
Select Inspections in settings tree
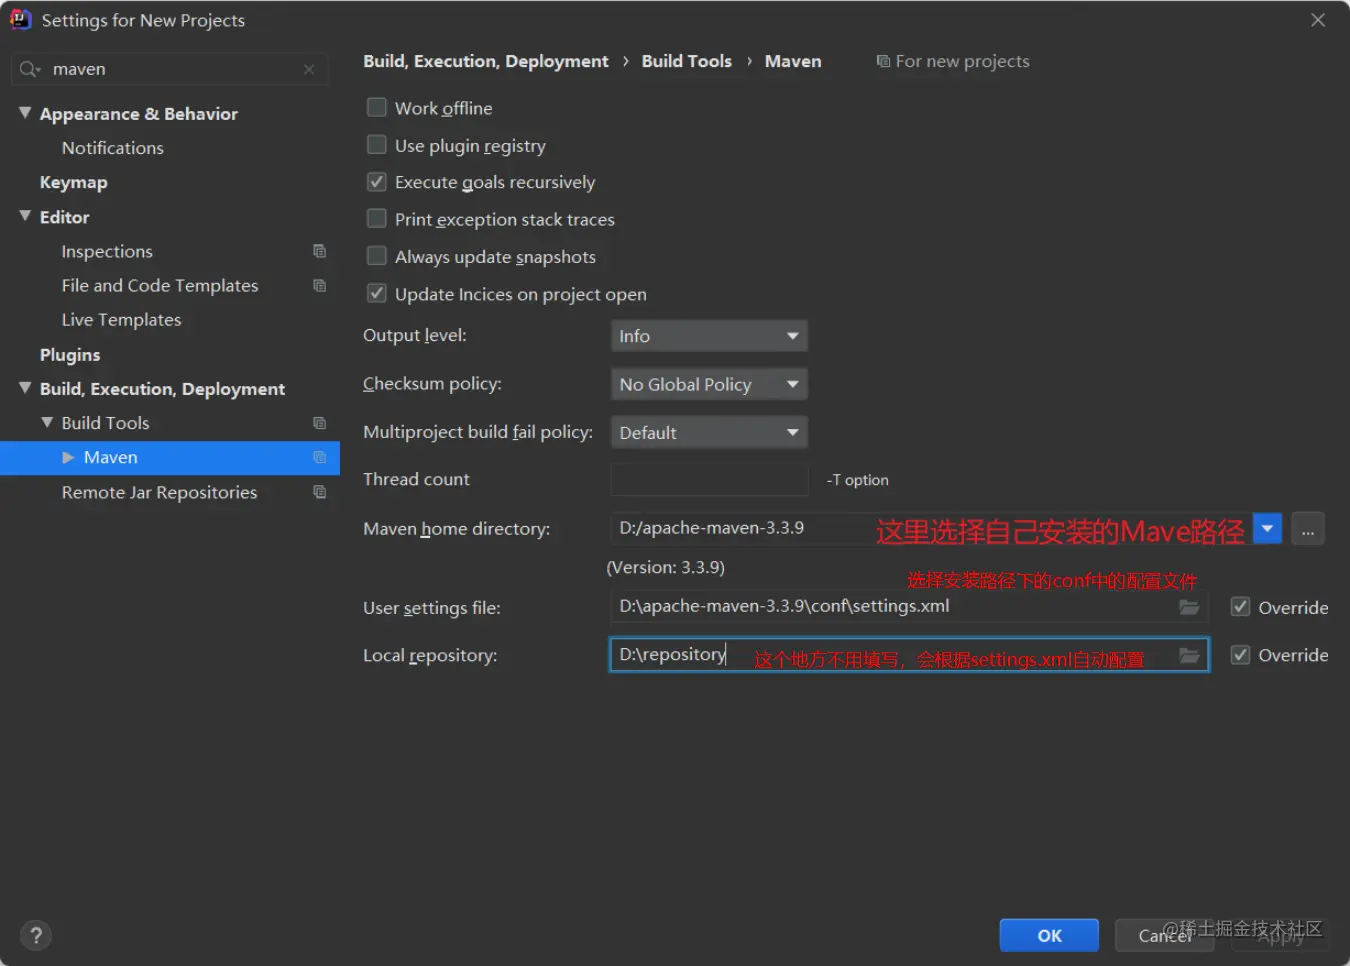(x=107, y=251)
